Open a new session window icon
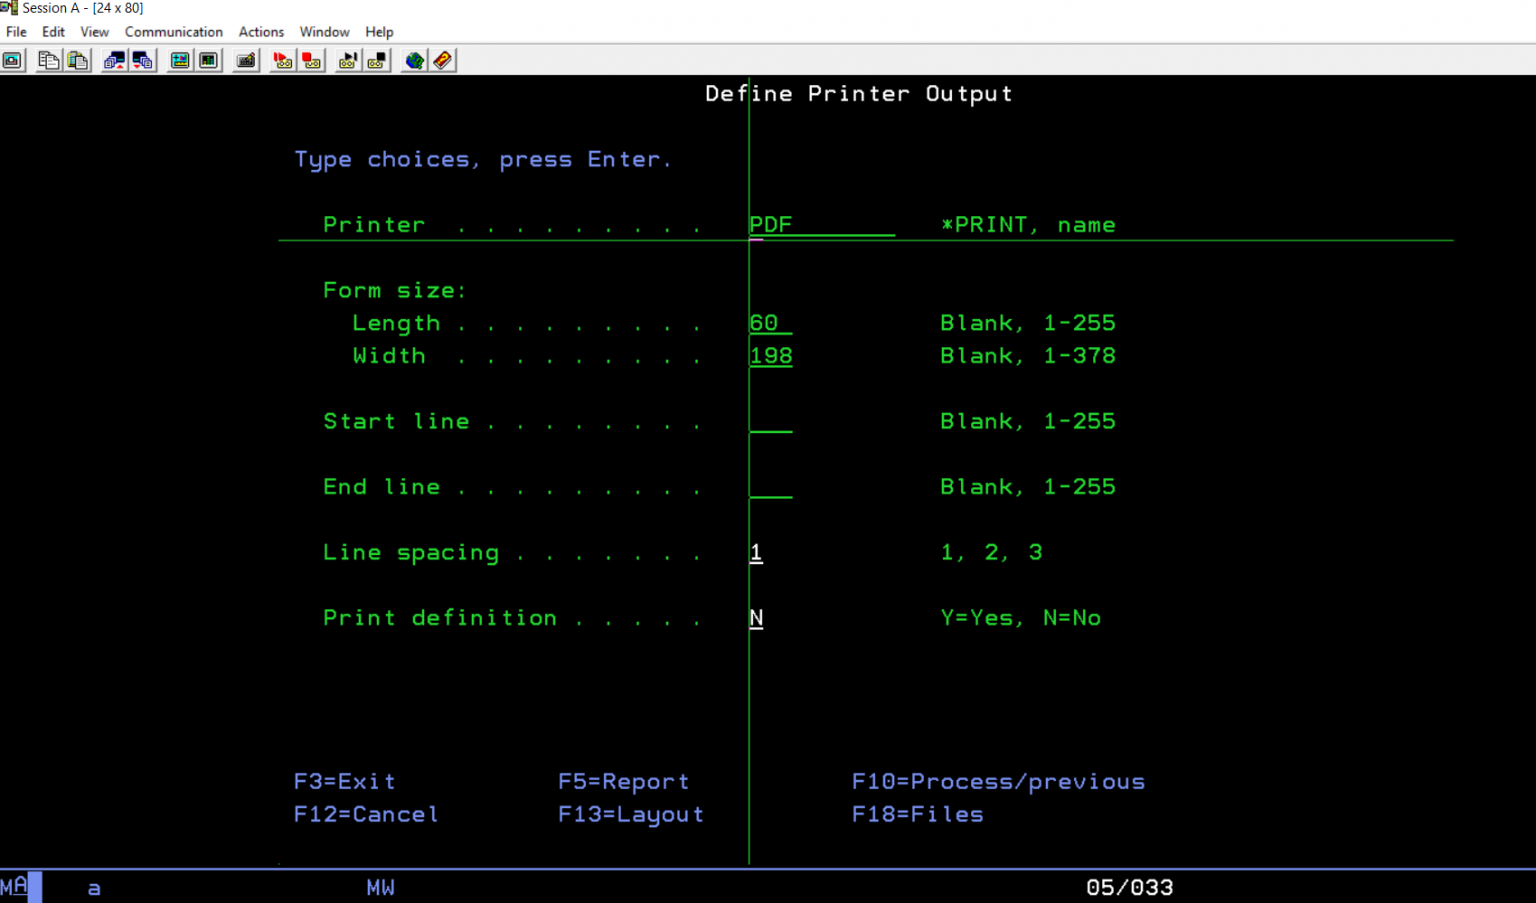The height and width of the screenshot is (903, 1536). pyautogui.click(x=13, y=60)
